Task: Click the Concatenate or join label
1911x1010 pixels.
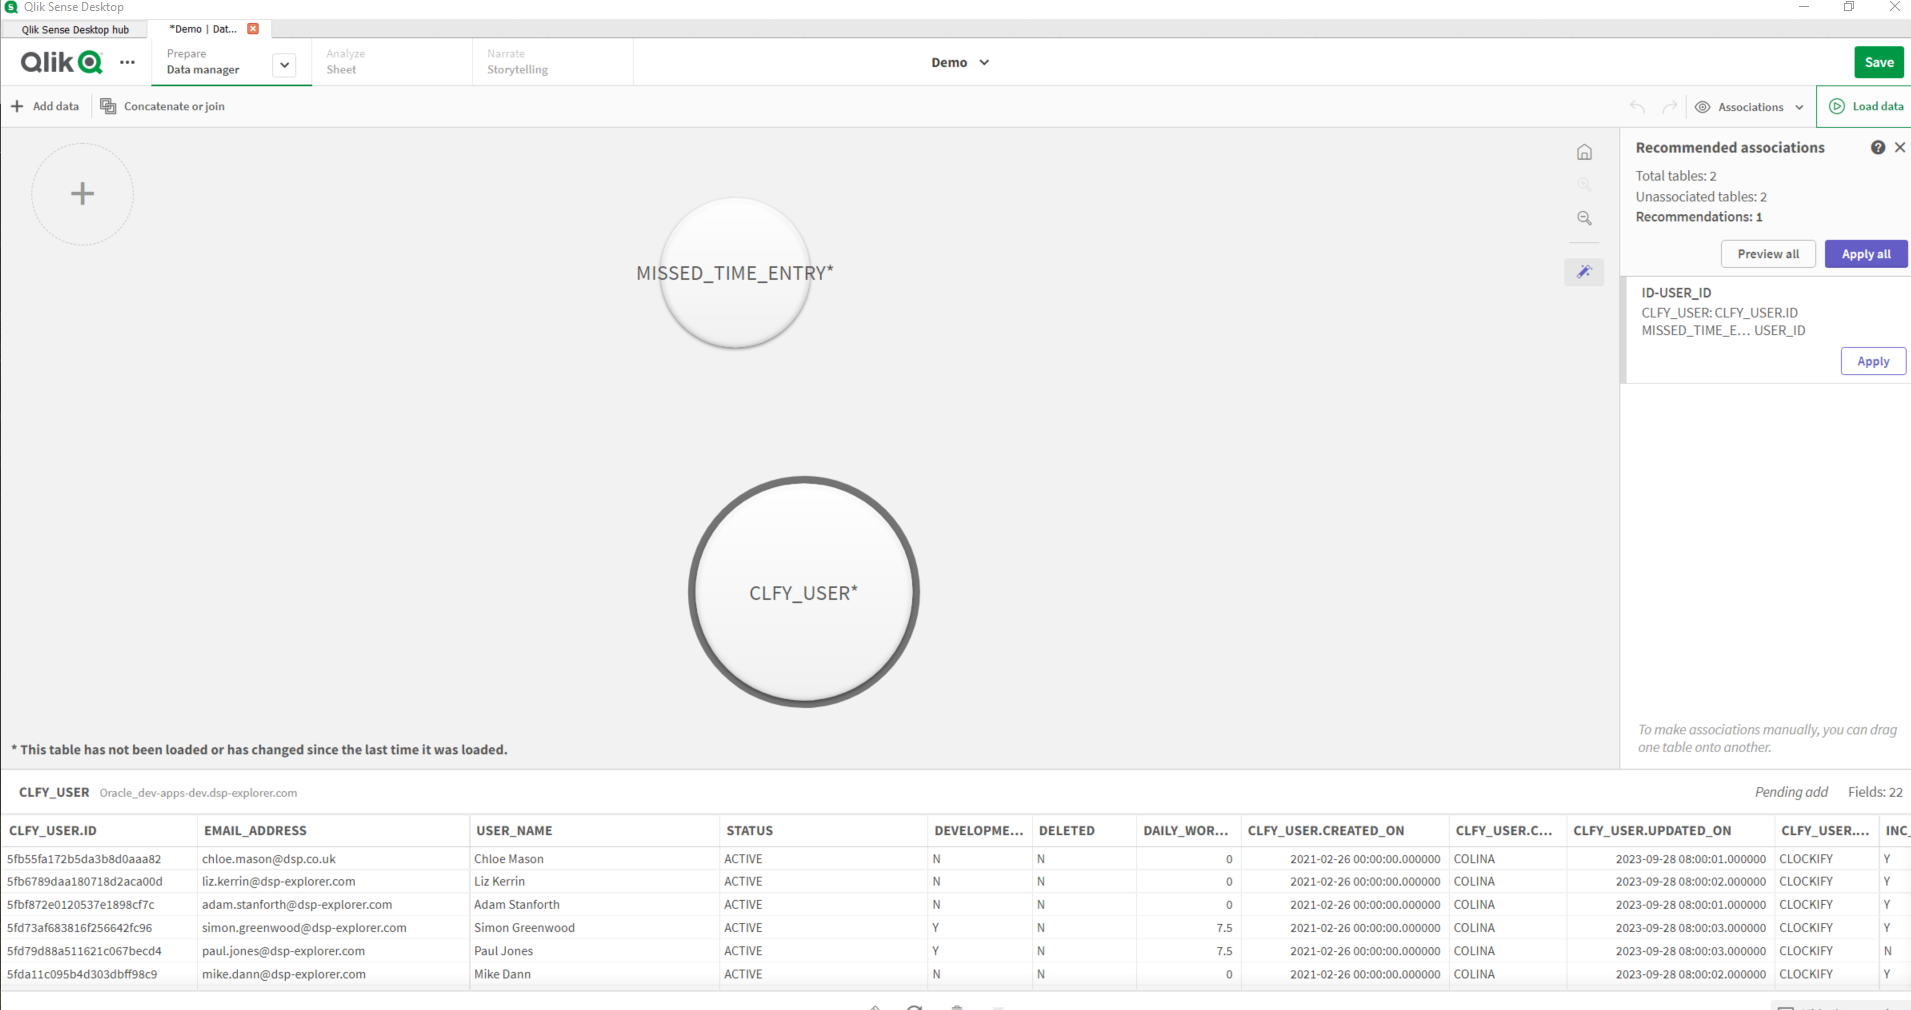Action: click(174, 106)
